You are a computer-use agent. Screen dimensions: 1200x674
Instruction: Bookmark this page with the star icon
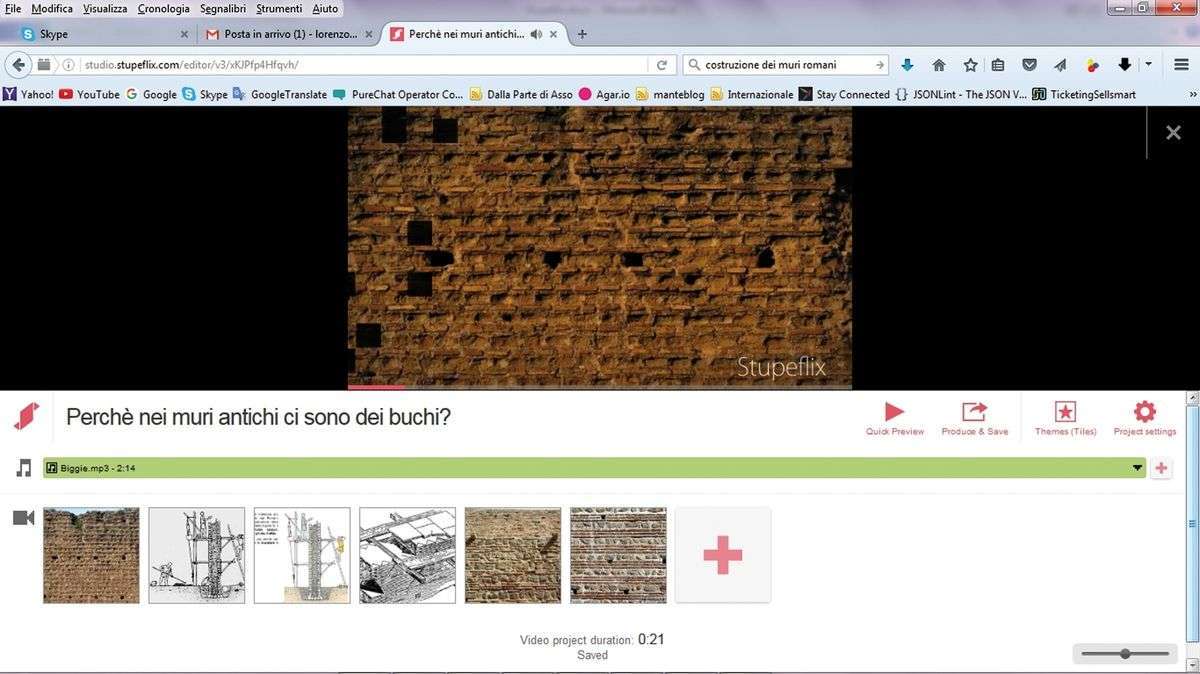click(x=970, y=65)
